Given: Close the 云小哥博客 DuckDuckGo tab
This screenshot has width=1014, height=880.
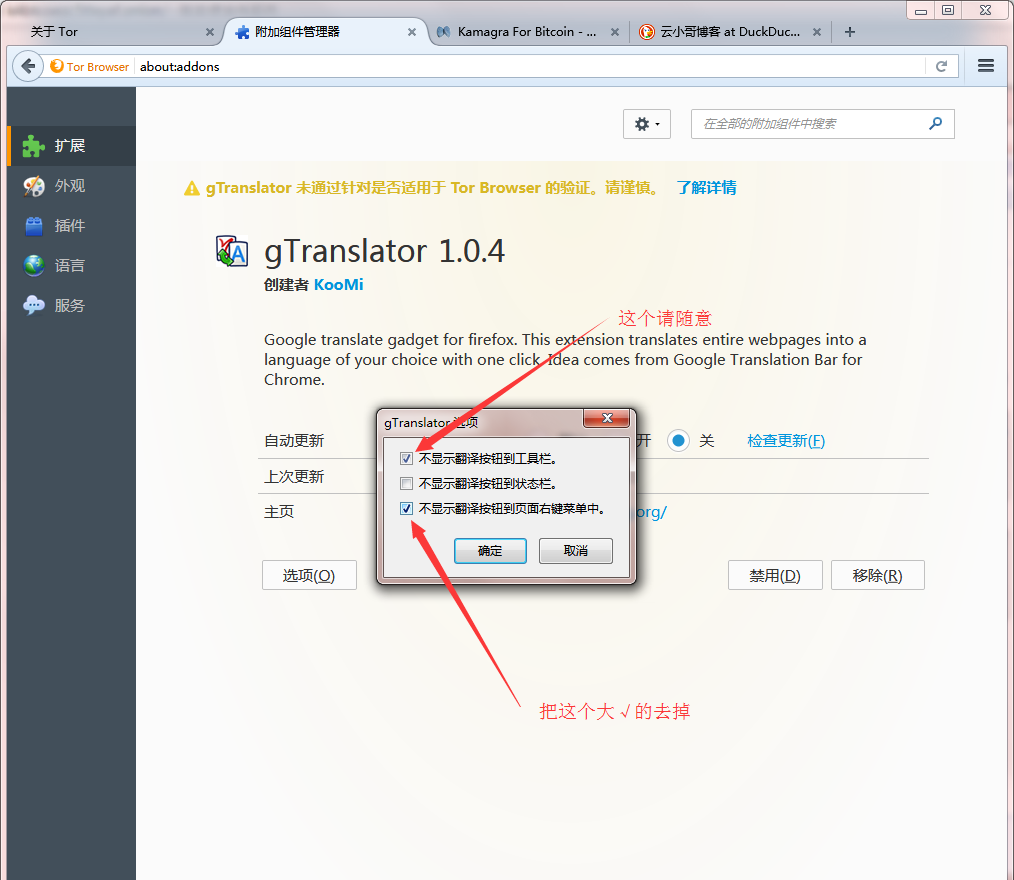Looking at the screenshot, I should (817, 32).
